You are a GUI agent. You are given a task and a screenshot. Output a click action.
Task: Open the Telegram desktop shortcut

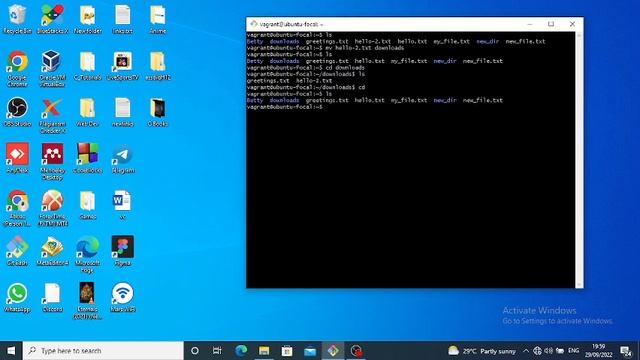[x=123, y=158]
